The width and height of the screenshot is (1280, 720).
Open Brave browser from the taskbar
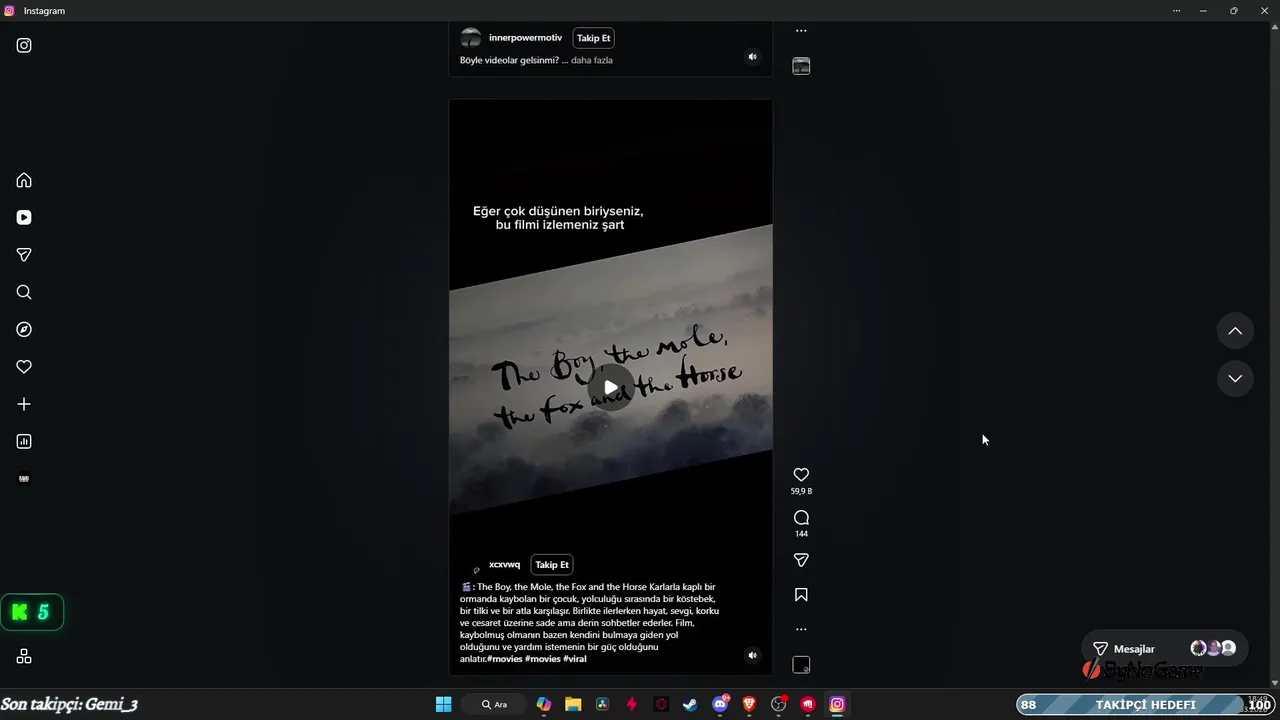749,704
